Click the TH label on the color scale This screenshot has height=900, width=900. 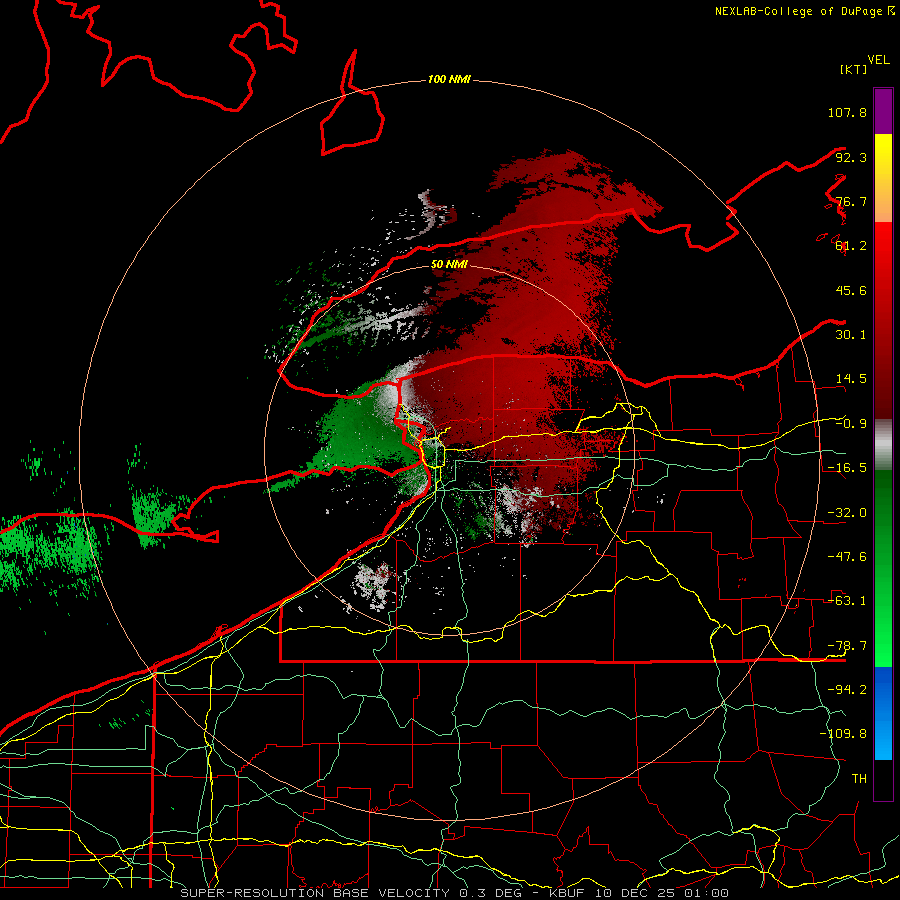click(x=859, y=779)
